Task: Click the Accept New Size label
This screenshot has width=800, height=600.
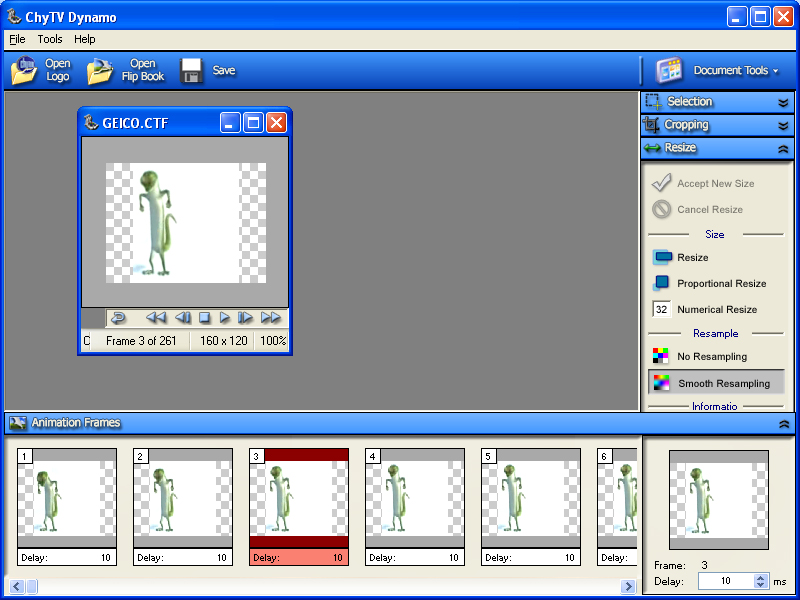Action: tap(715, 183)
